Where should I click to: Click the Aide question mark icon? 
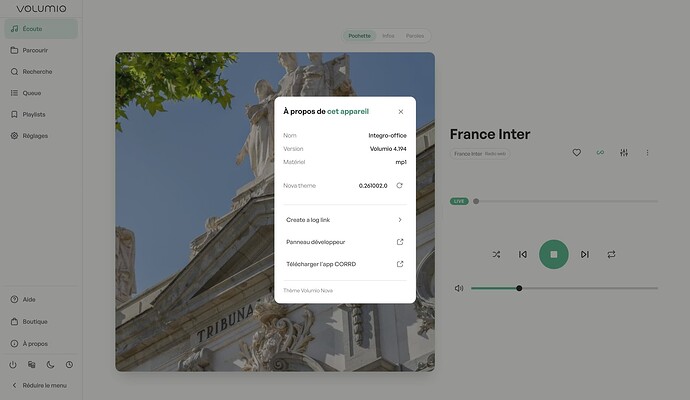15,299
